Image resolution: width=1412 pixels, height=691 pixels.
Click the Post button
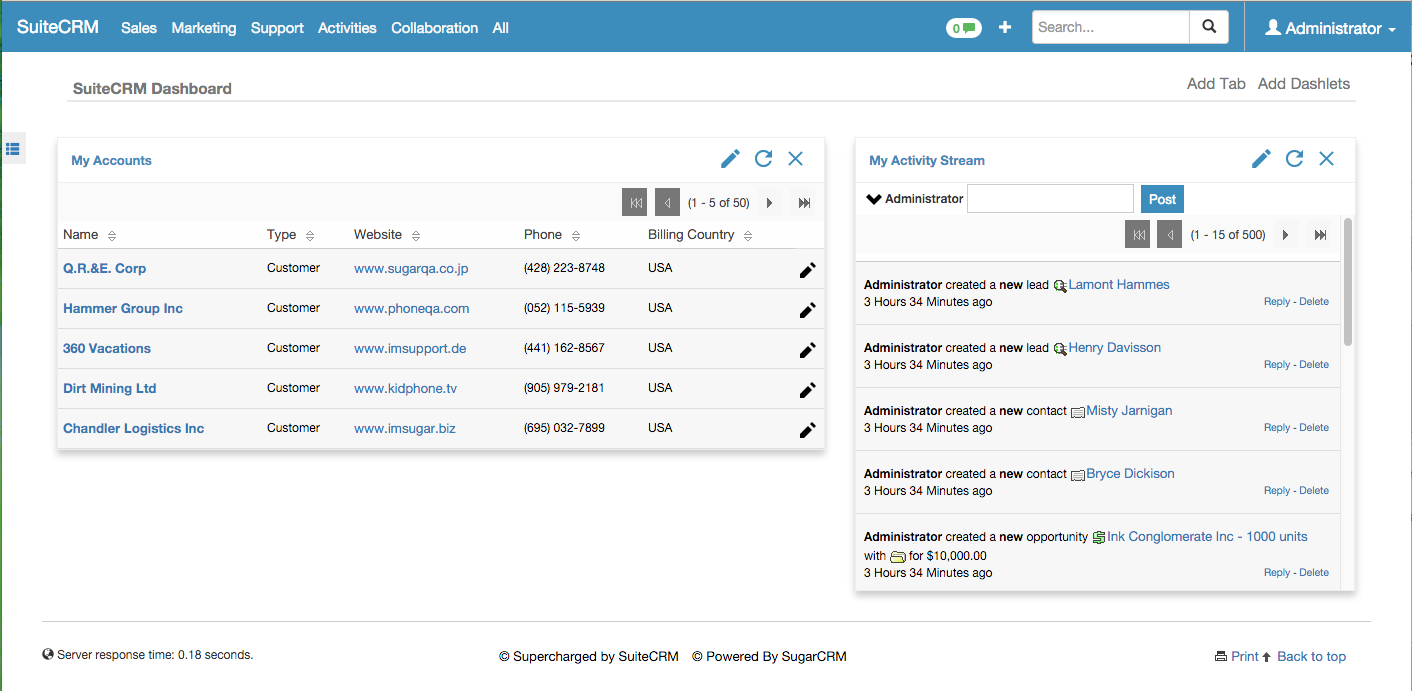[1162, 199]
